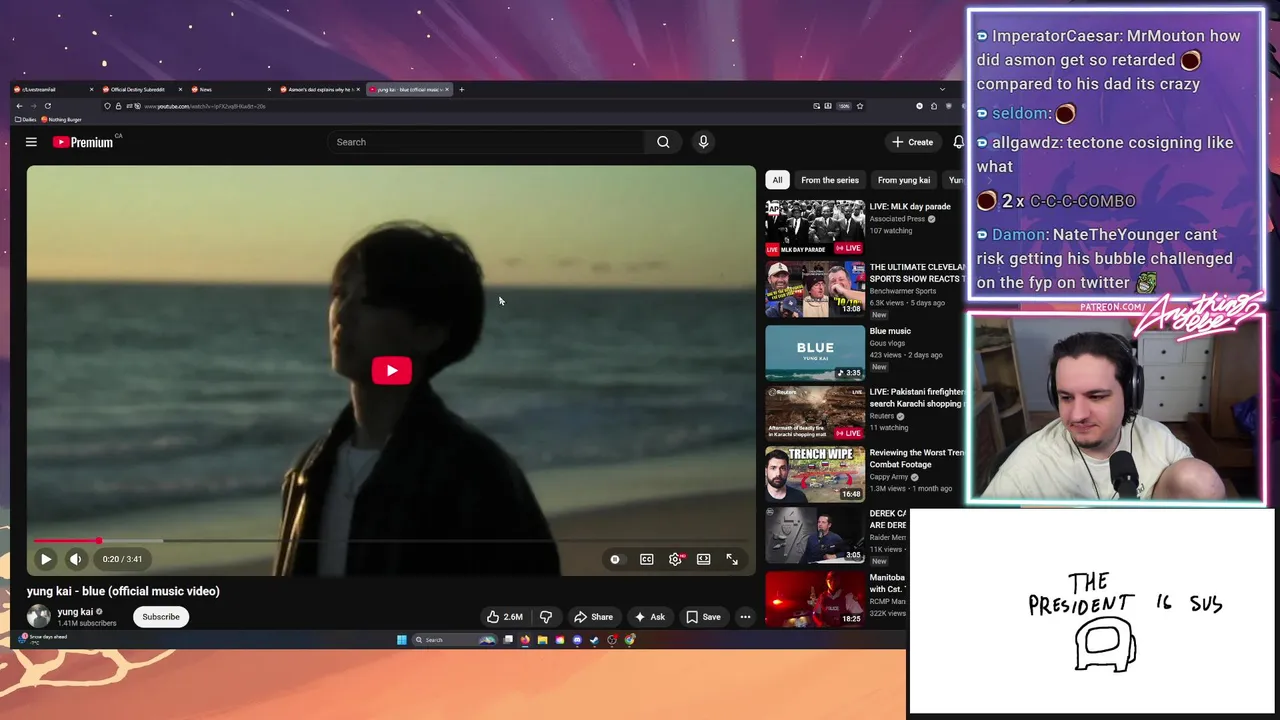Open the Windows Start menu

[x=402, y=640]
